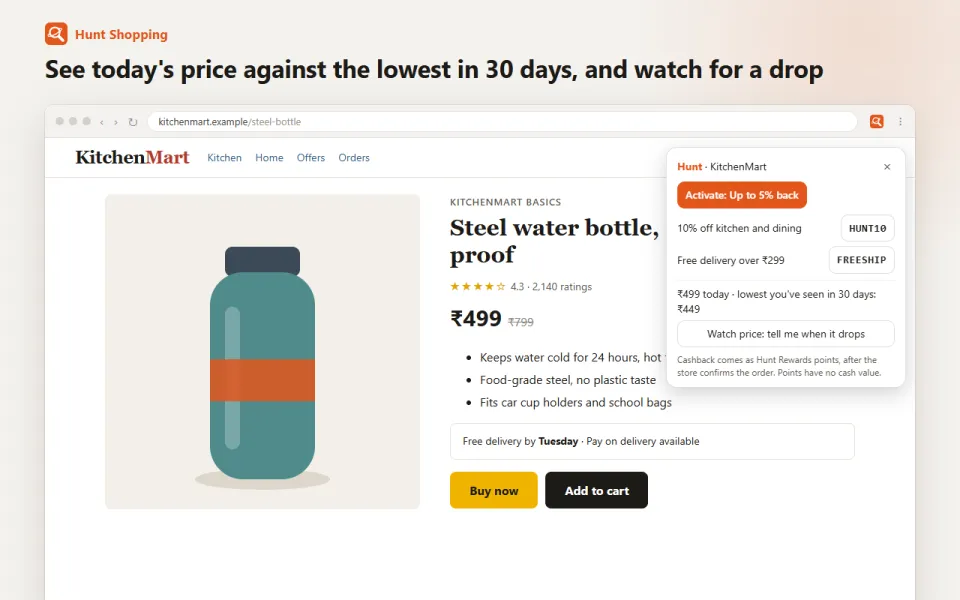Screen dimensions: 960x600
Task: Watch price for a drop
Action: pyautogui.click(x=786, y=334)
